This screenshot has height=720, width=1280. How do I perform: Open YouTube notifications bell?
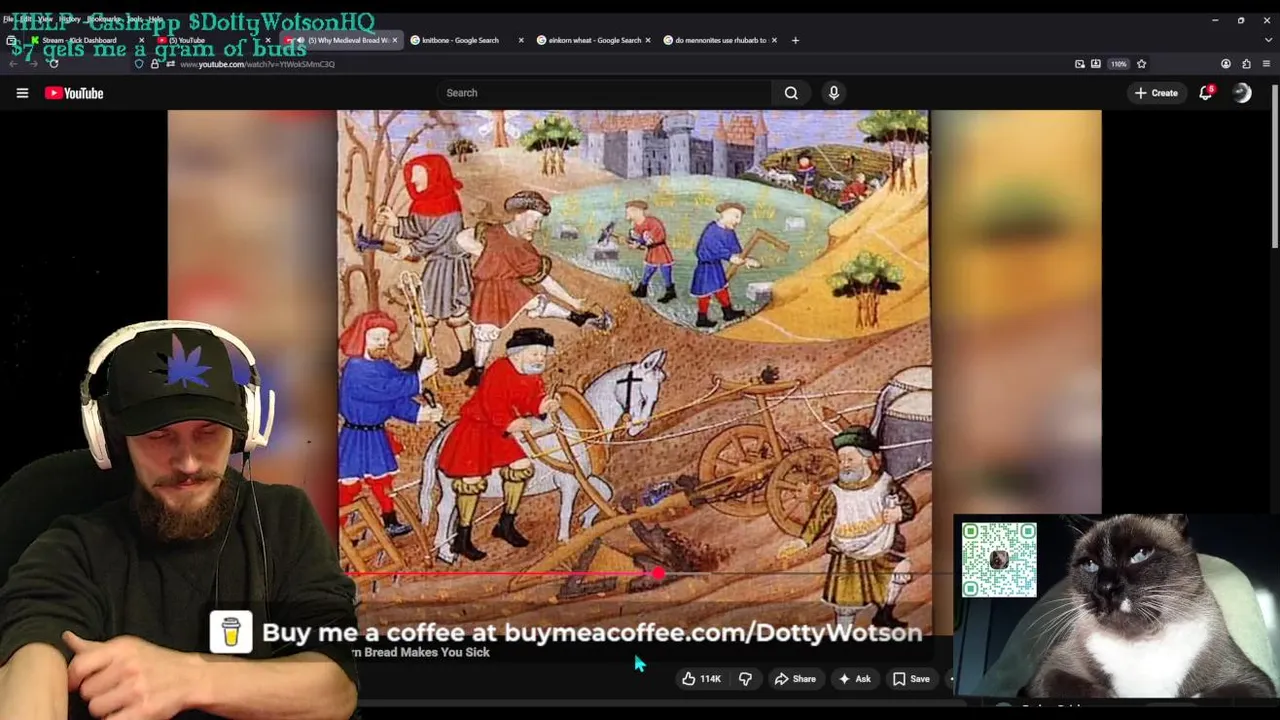(x=1206, y=93)
